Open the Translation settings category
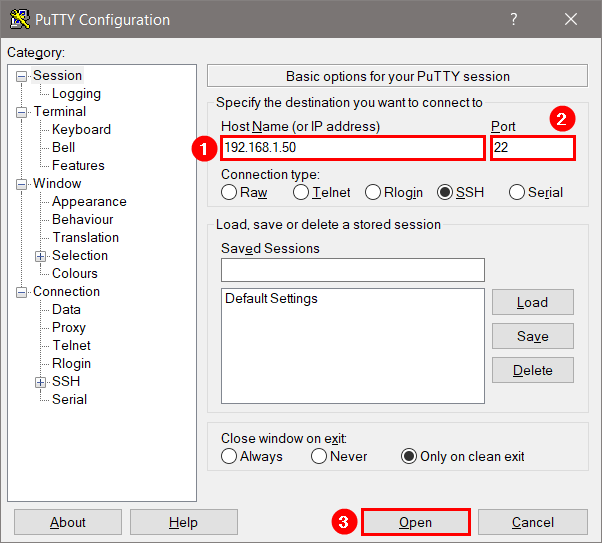602x543 pixels. pos(85,237)
